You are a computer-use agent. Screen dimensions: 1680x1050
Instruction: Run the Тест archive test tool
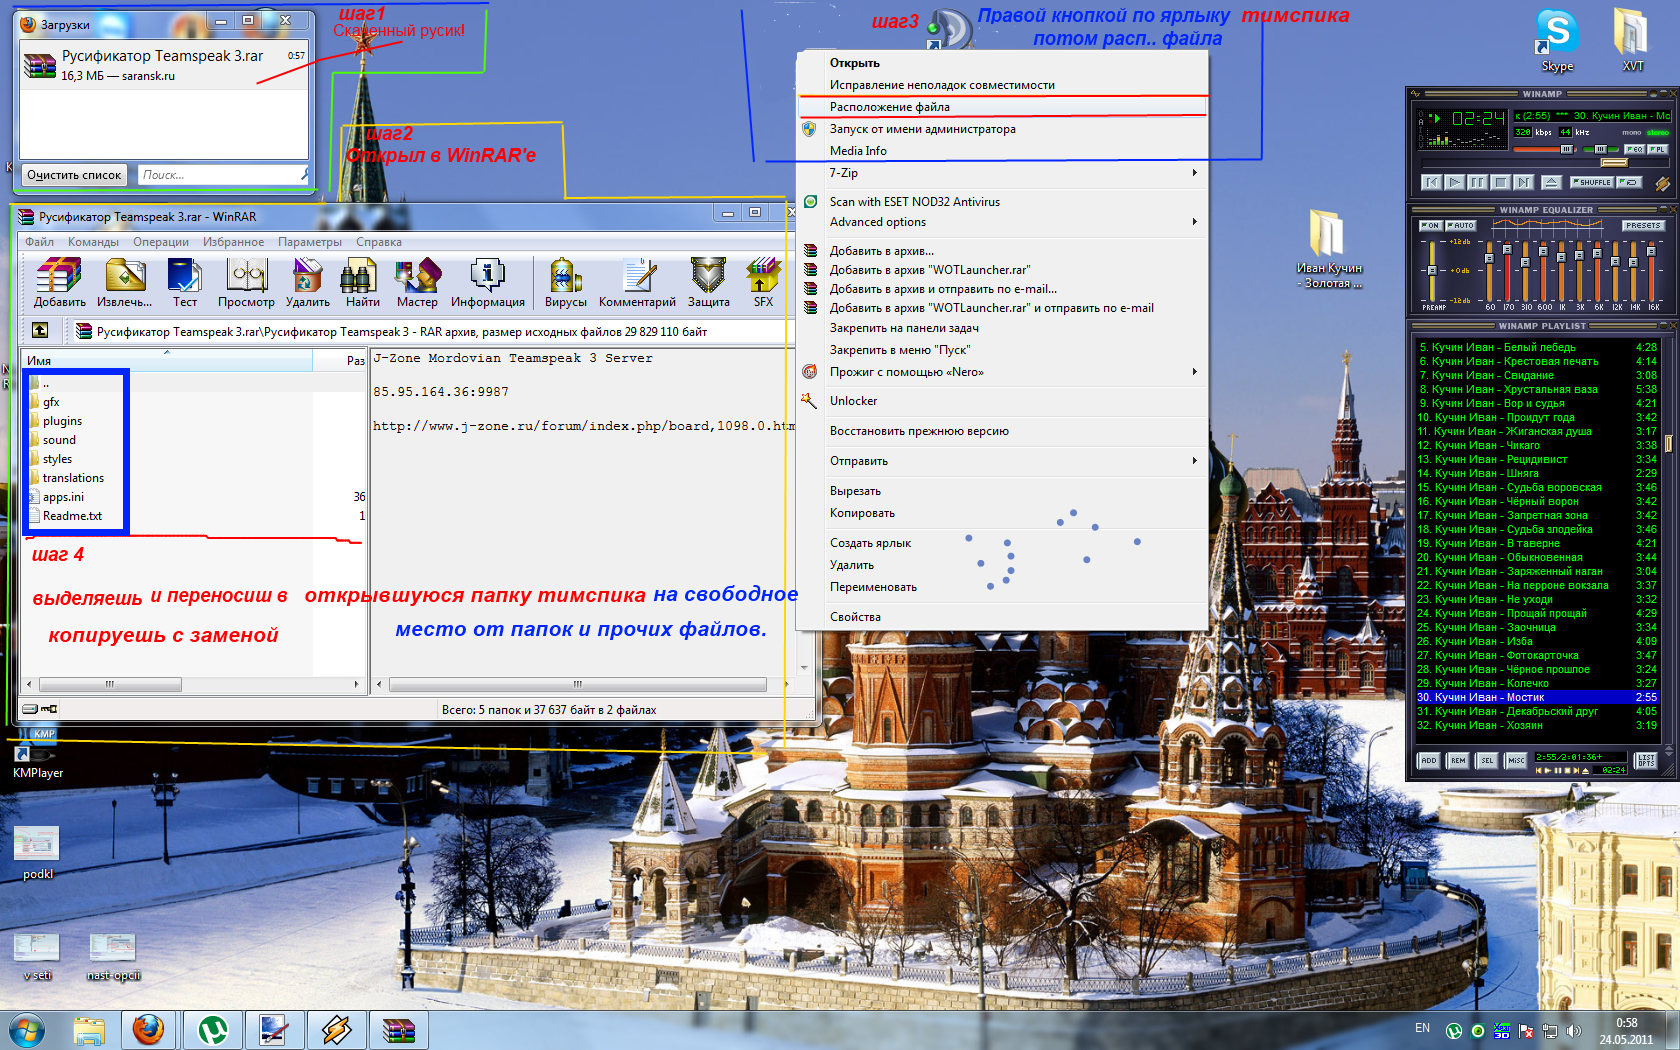point(185,283)
